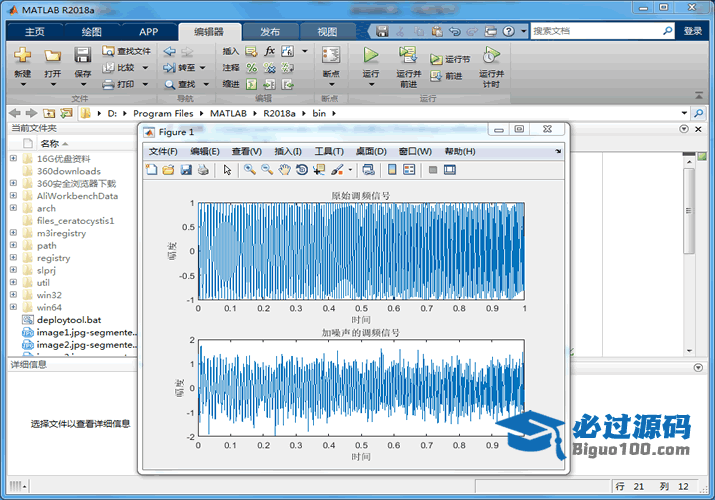Click the 搜索文档 search field

600,32
